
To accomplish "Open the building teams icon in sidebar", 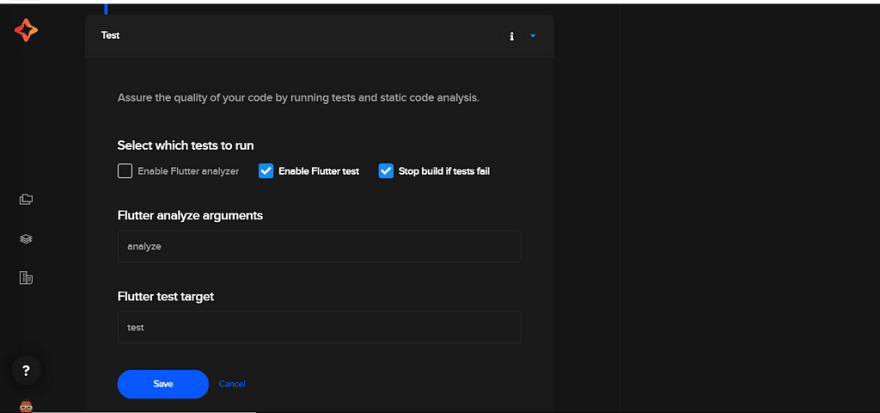I will click(x=26, y=277).
